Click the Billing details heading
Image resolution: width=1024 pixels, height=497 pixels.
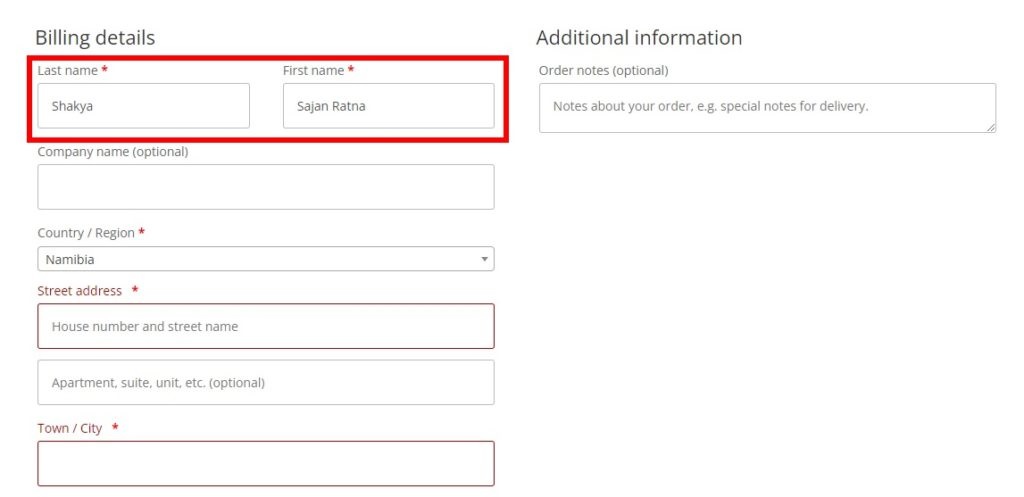(95, 38)
